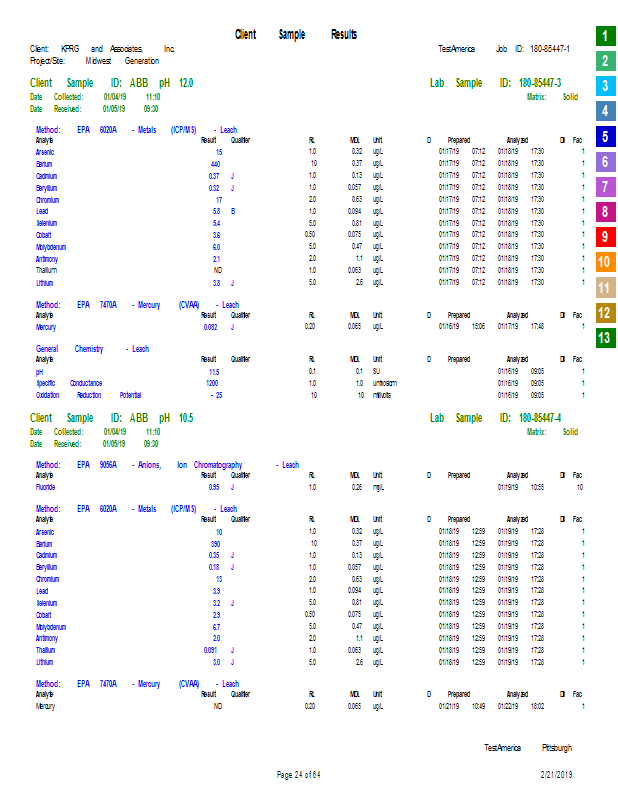
Task: Jump to green section tab 13
Action: [x=605, y=338]
